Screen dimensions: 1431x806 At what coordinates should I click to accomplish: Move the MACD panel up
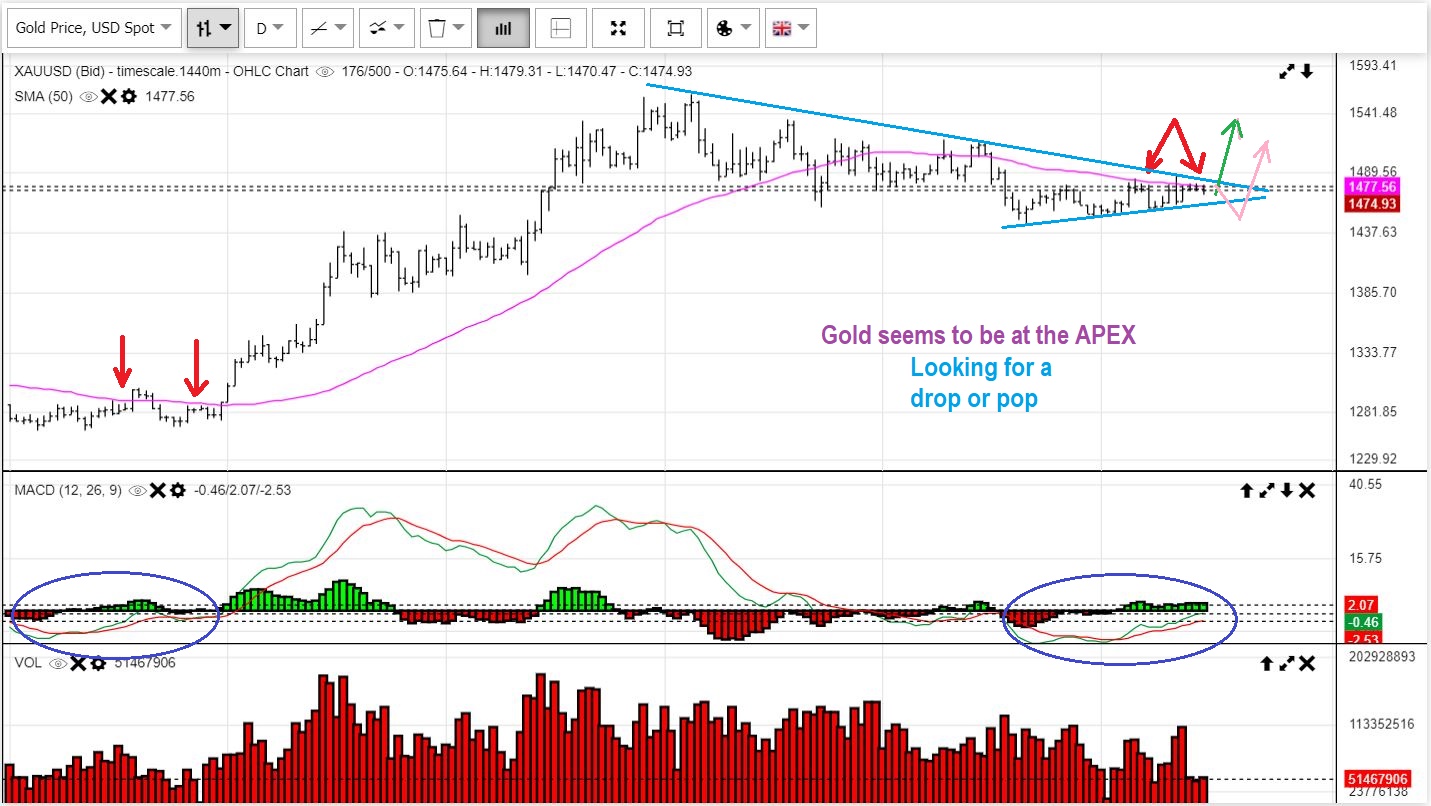pyautogui.click(x=1247, y=490)
